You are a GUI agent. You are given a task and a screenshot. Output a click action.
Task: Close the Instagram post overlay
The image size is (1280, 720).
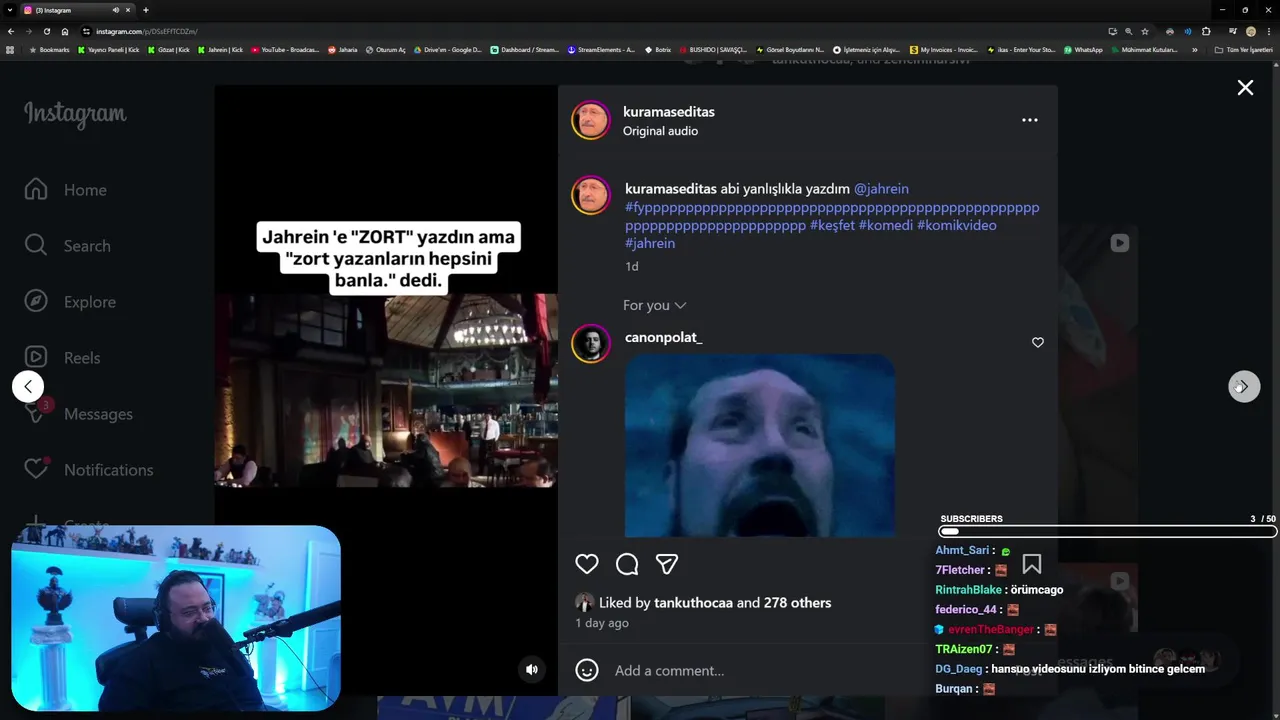(1245, 88)
